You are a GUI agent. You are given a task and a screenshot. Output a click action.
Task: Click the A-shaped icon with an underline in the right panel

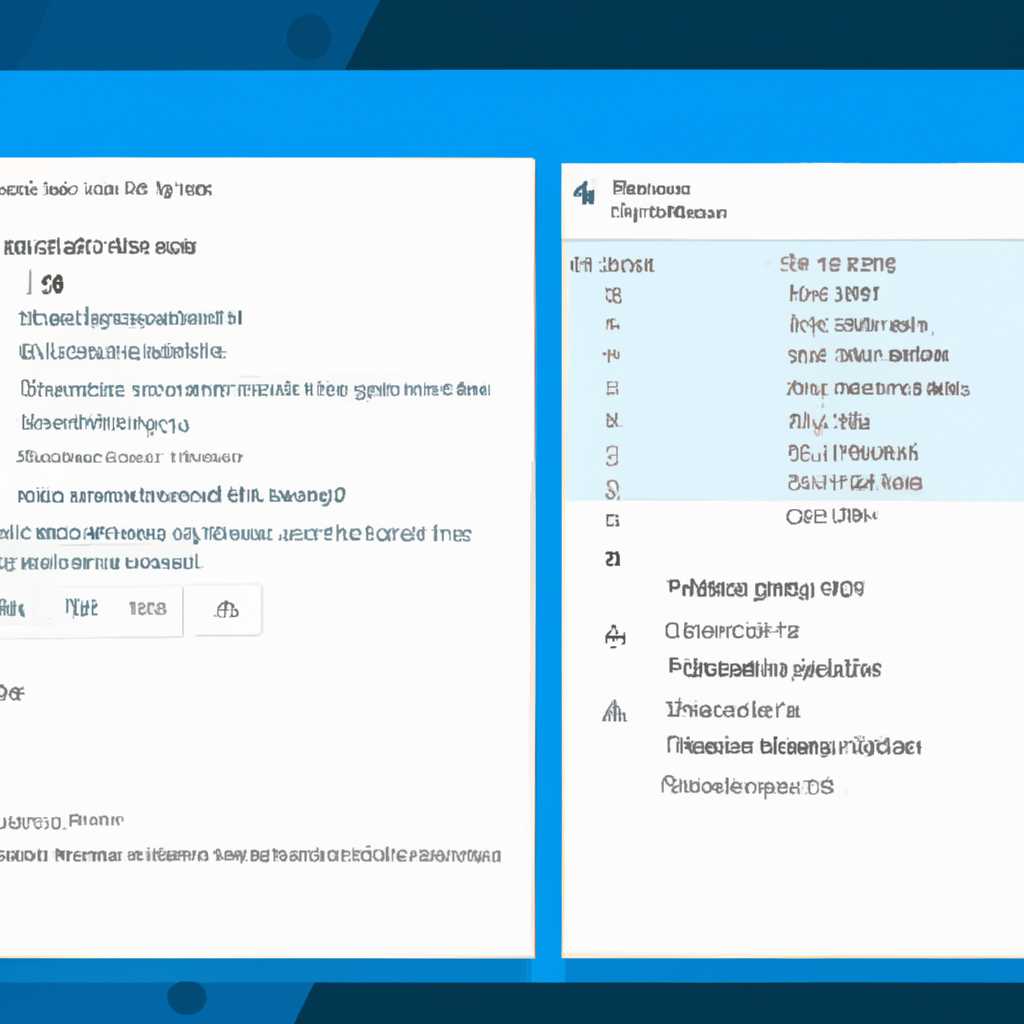pyautogui.click(x=615, y=635)
